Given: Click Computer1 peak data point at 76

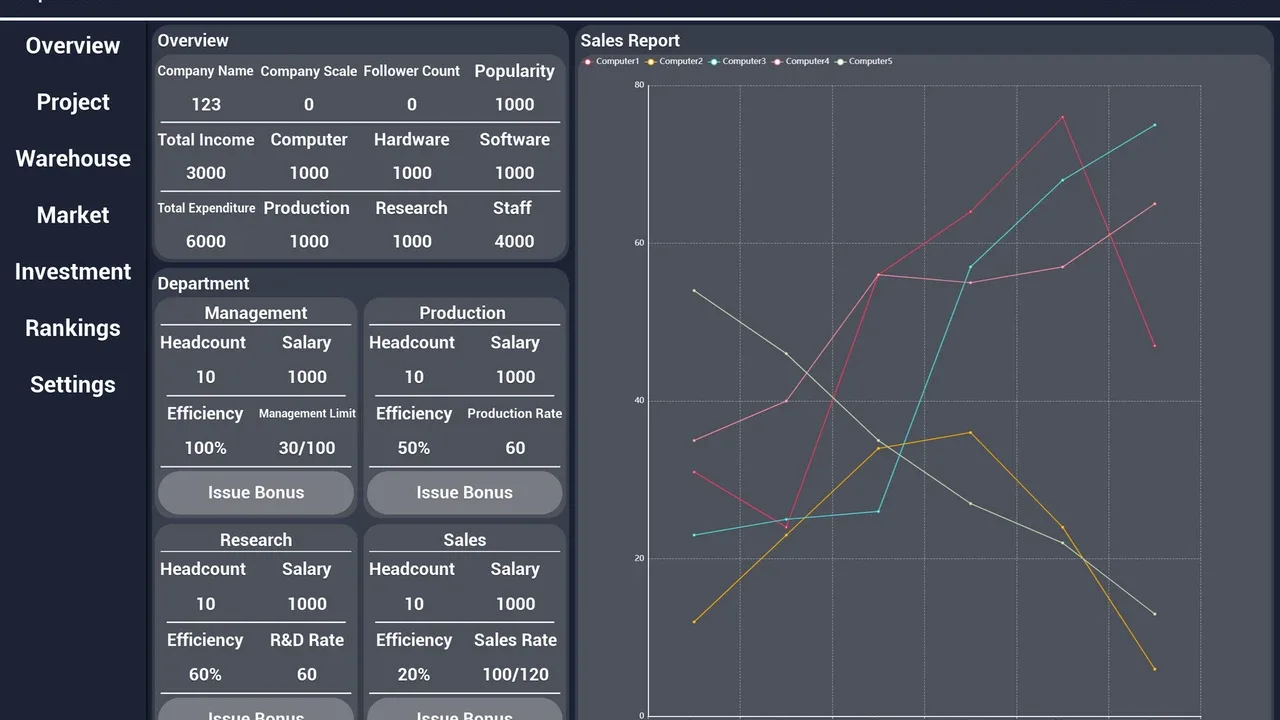Looking at the screenshot, I should pyautogui.click(x=1062, y=117).
